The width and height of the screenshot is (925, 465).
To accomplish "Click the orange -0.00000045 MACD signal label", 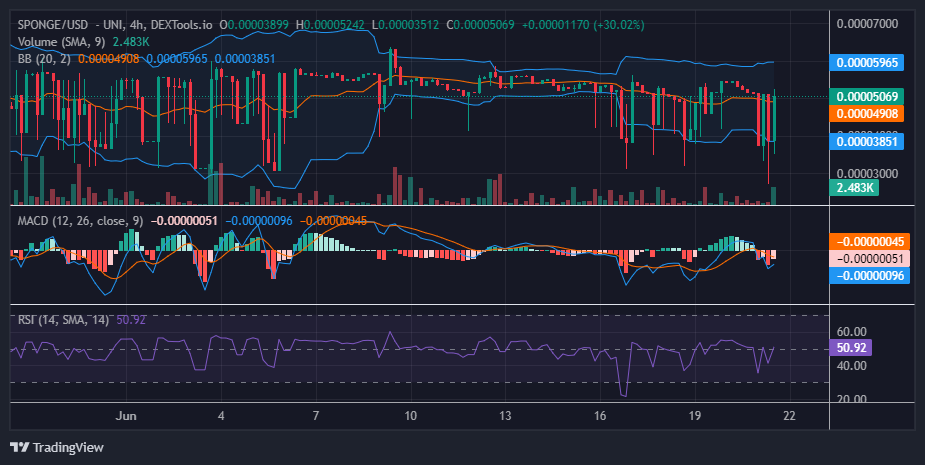I will tap(870, 241).
